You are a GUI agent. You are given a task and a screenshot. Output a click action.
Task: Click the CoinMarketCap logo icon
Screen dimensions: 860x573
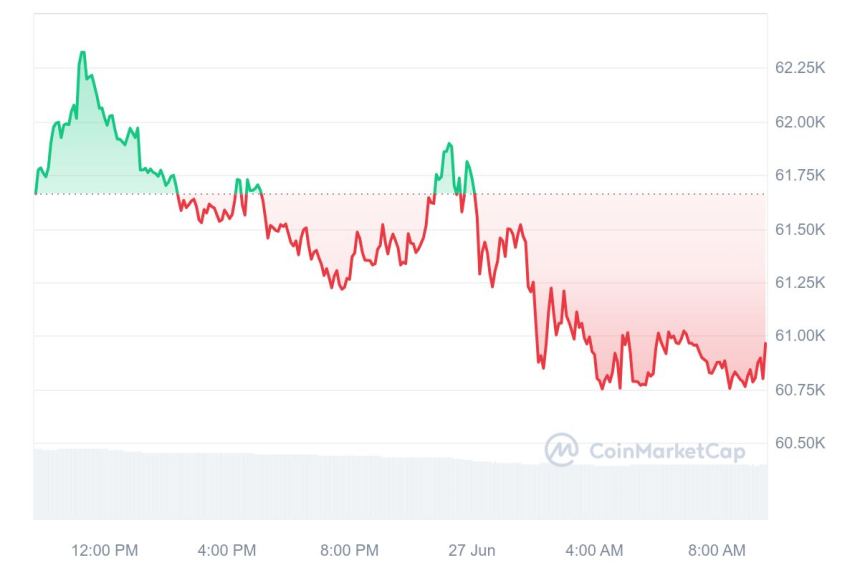pos(561,450)
